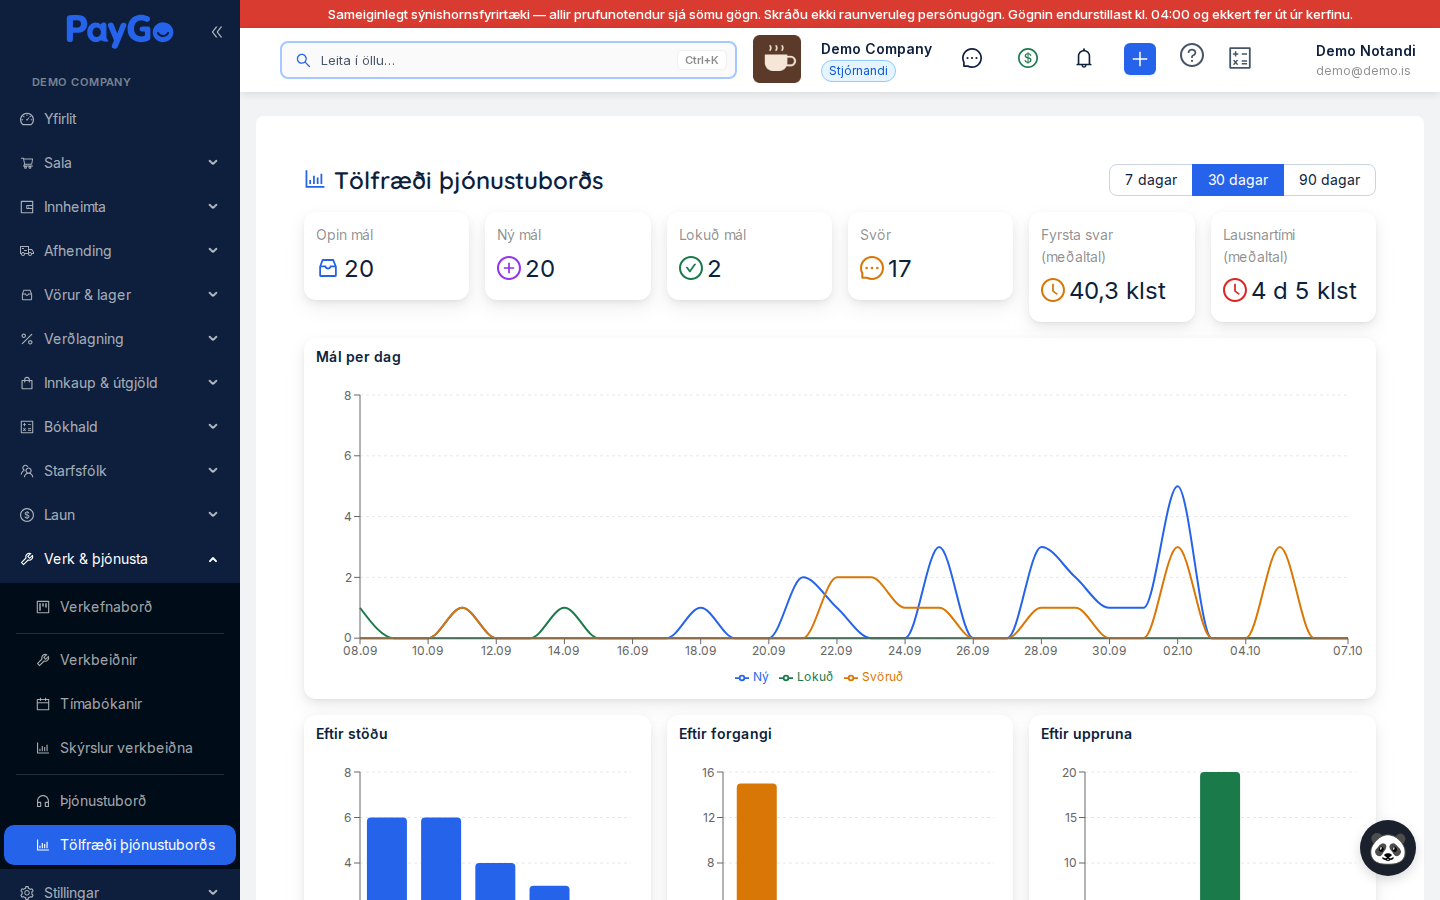The width and height of the screenshot is (1440, 900).
Task: Open Yfirlit dashboard in sidebar
Action: [120, 119]
